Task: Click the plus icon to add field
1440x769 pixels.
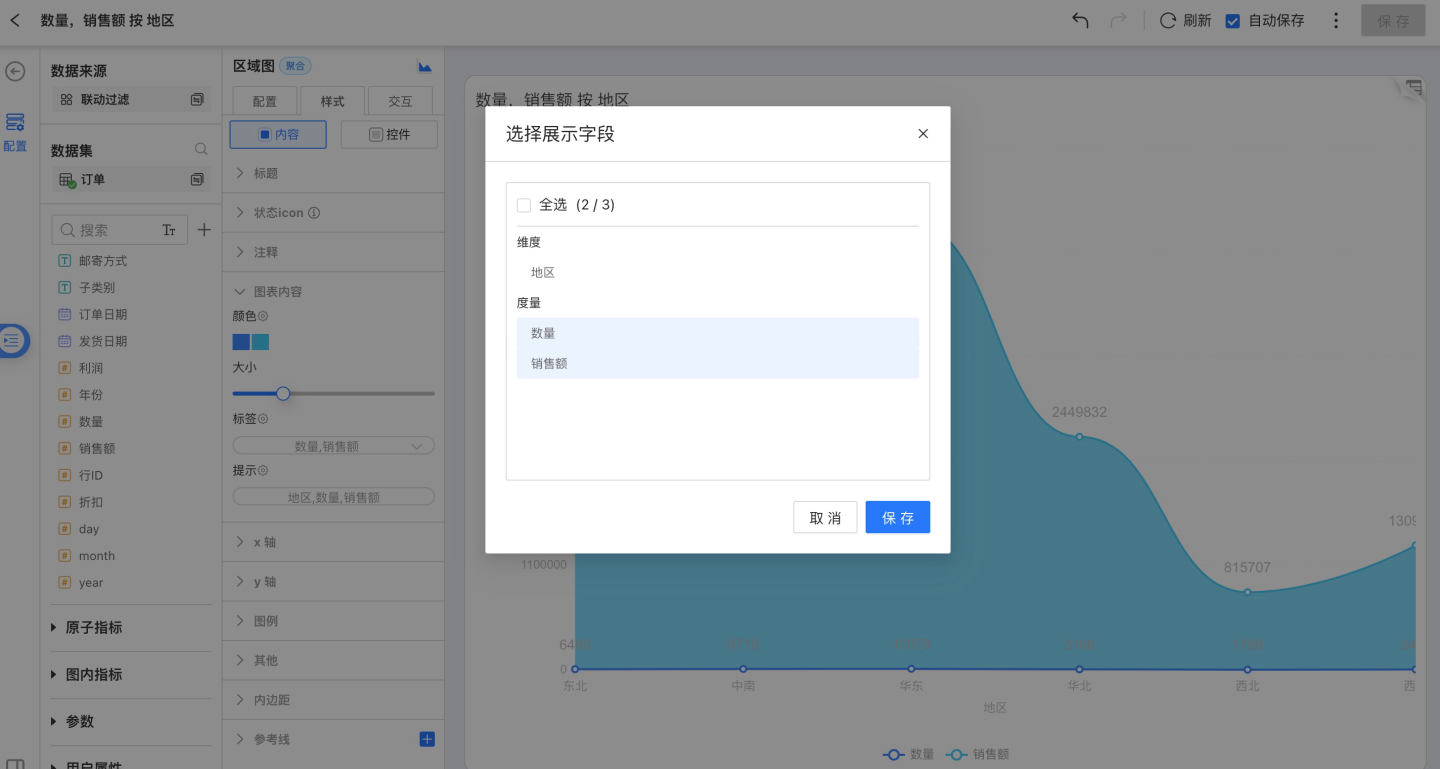Action: point(204,230)
